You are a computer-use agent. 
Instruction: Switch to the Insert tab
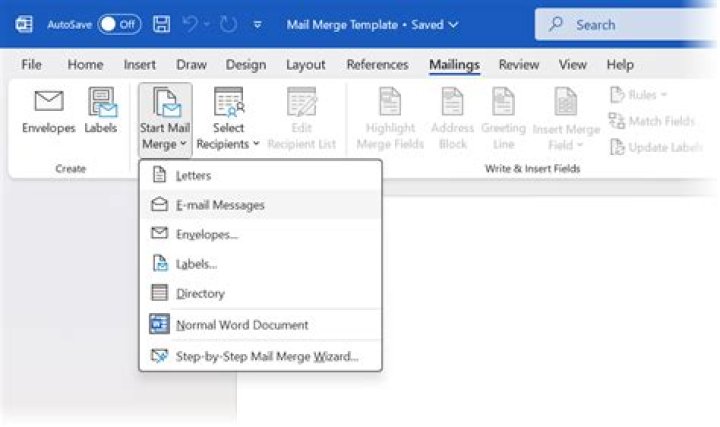tap(140, 65)
